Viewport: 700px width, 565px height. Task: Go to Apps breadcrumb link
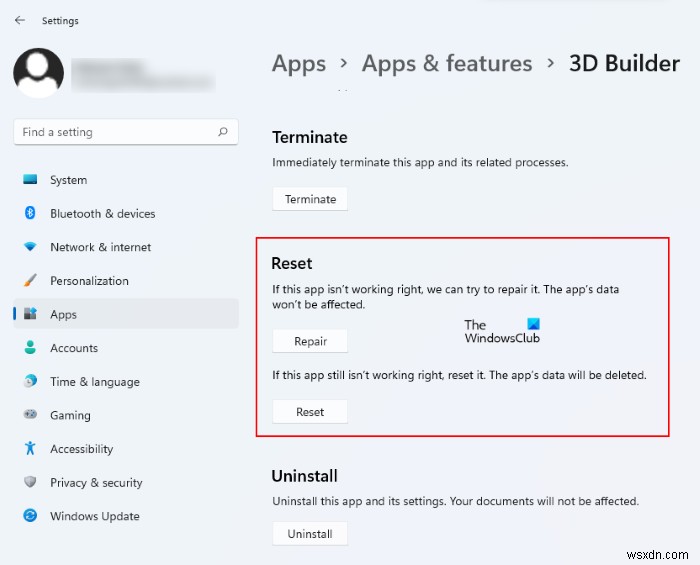(299, 64)
